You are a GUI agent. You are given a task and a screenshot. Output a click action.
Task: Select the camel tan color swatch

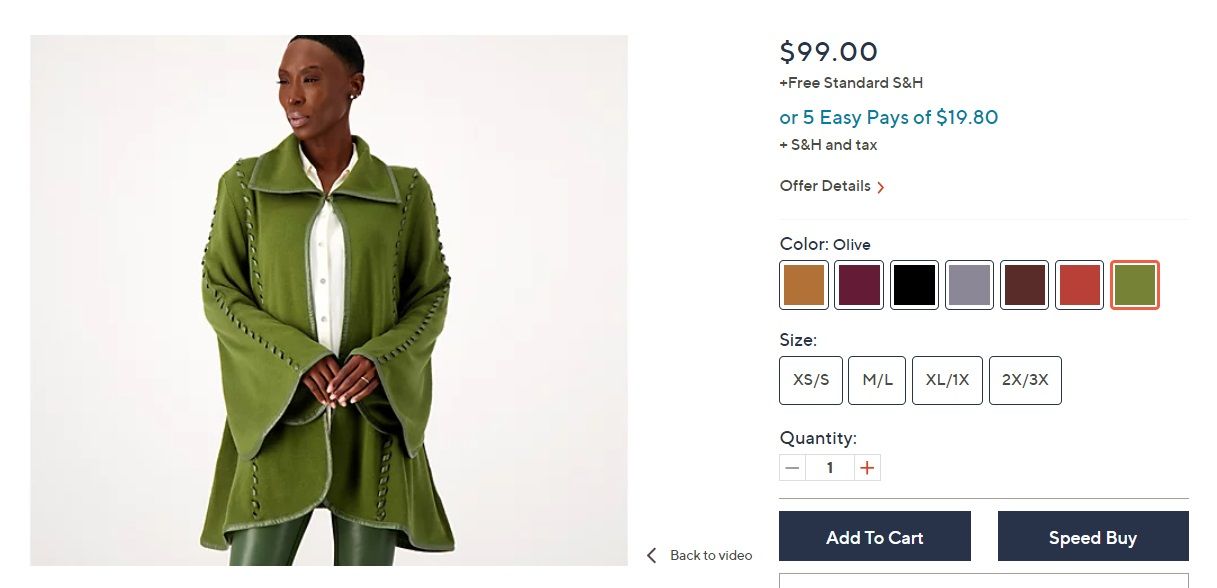click(x=804, y=285)
